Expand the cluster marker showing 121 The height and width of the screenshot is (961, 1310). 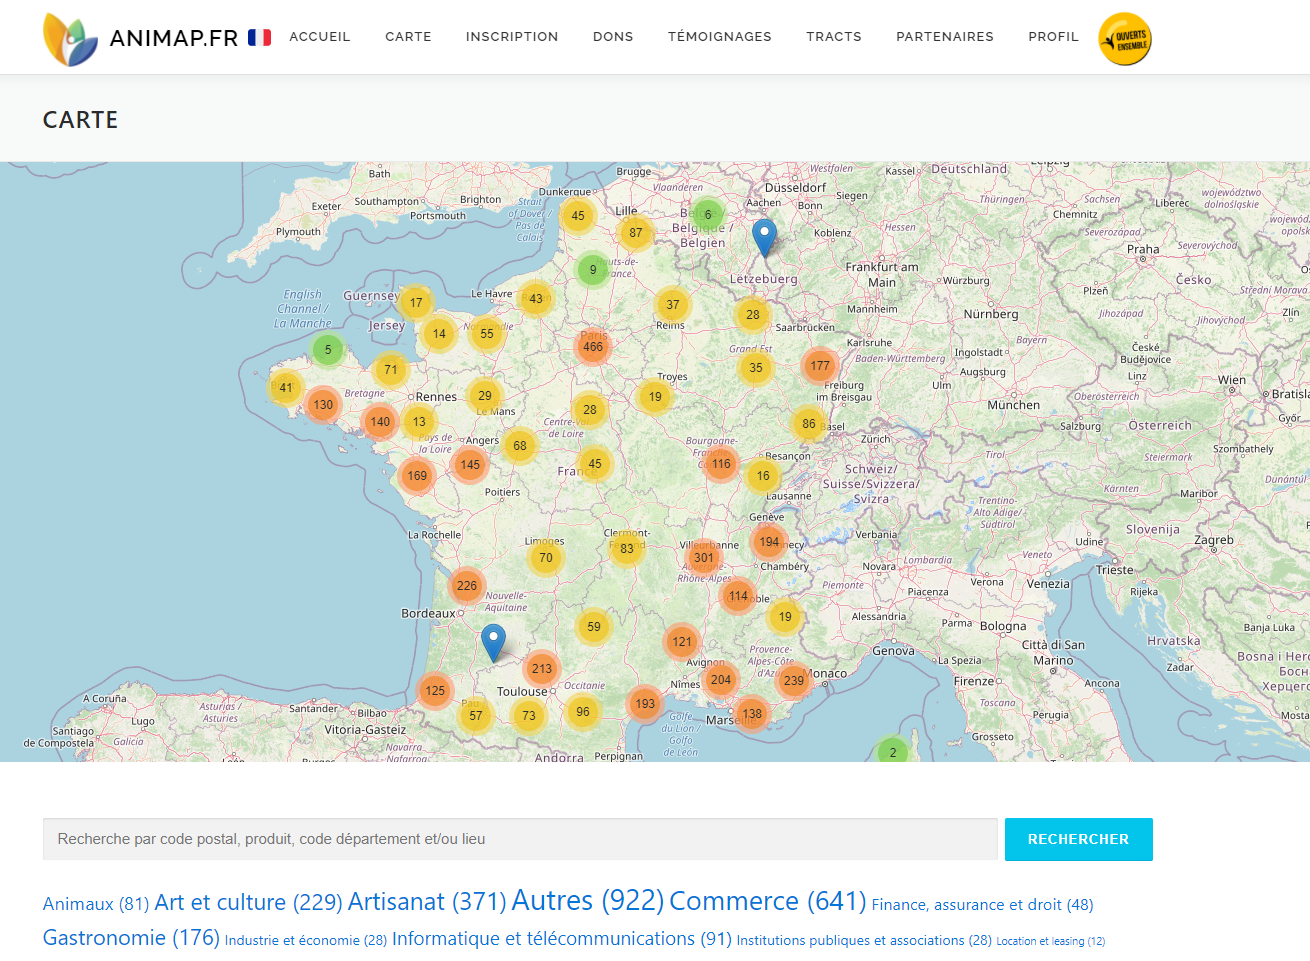point(682,642)
